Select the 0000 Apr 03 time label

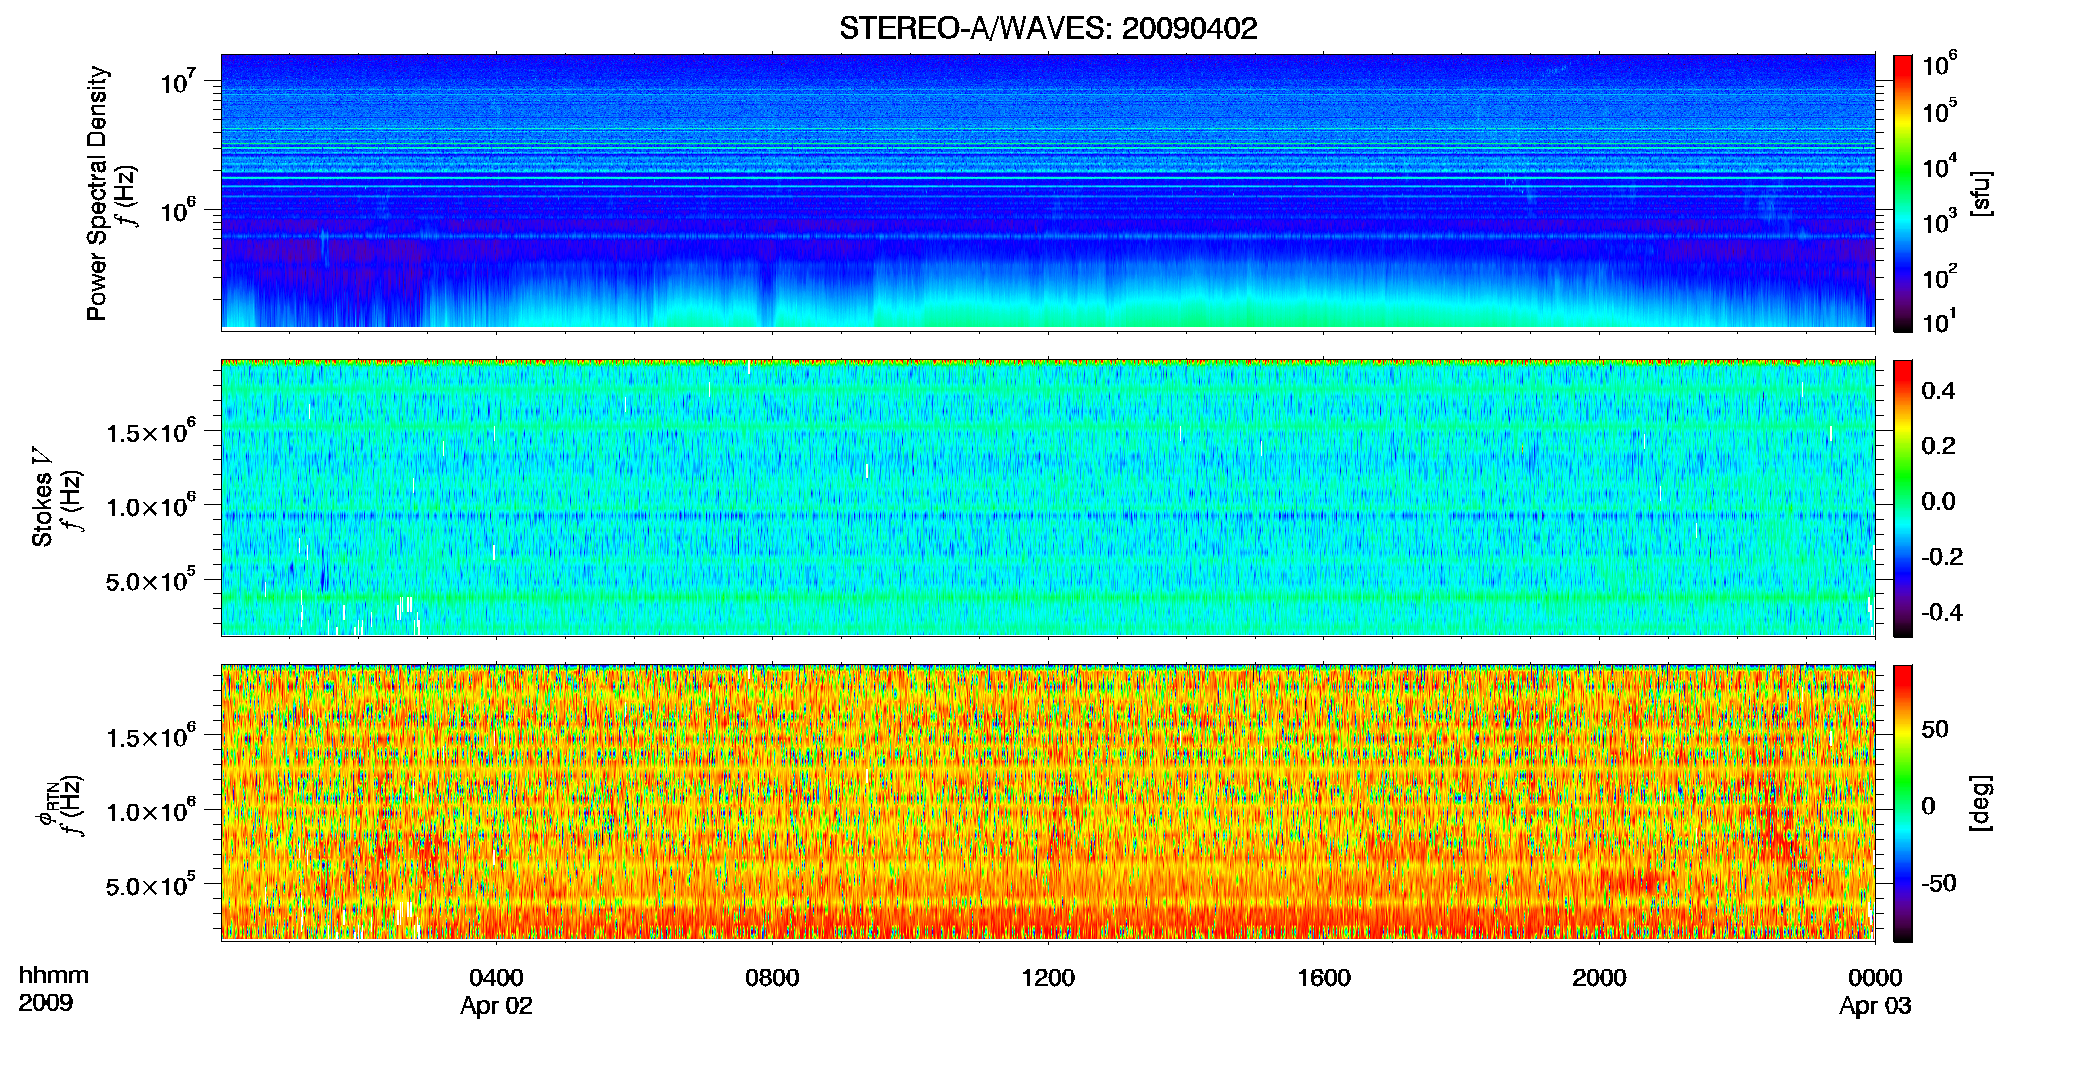pos(1875,991)
